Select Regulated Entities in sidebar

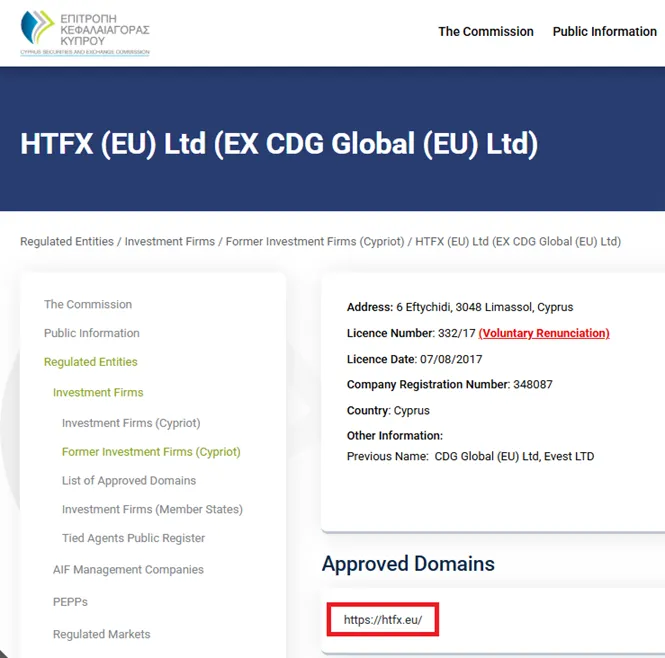coord(91,362)
